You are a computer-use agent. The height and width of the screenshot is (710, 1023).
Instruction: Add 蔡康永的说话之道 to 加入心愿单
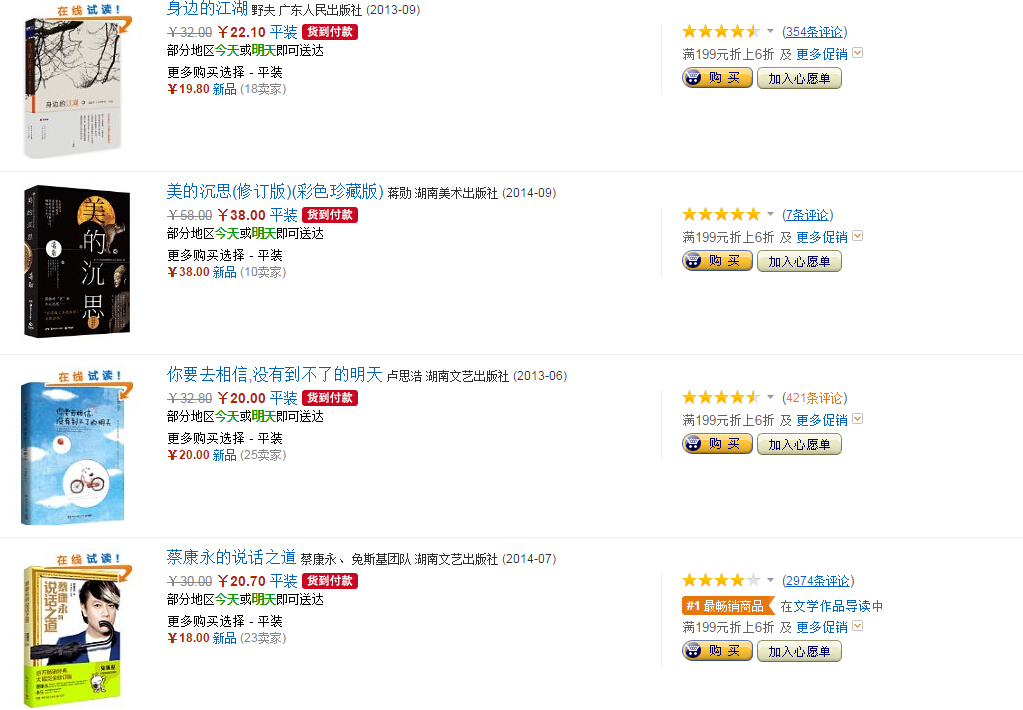(799, 651)
